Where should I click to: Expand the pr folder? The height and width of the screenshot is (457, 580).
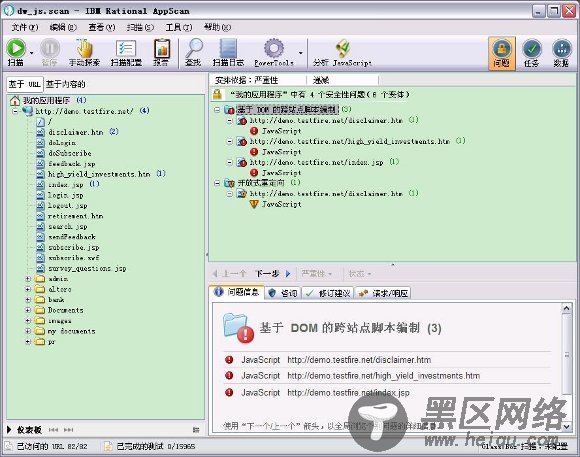pos(28,341)
